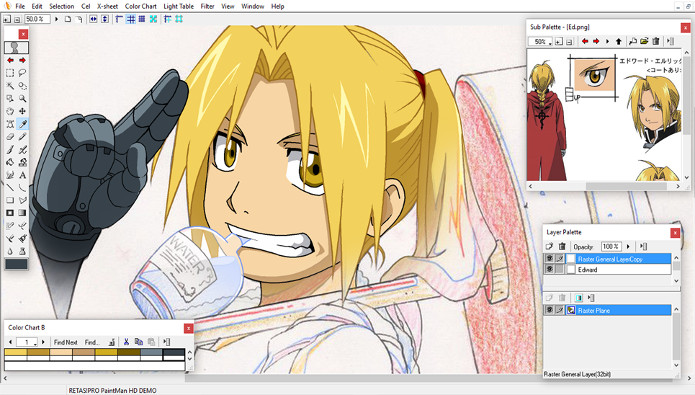Toggle vertical flip view in top toolbar
This screenshot has width=695, height=395.
pyautogui.click(x=105, y=19)
